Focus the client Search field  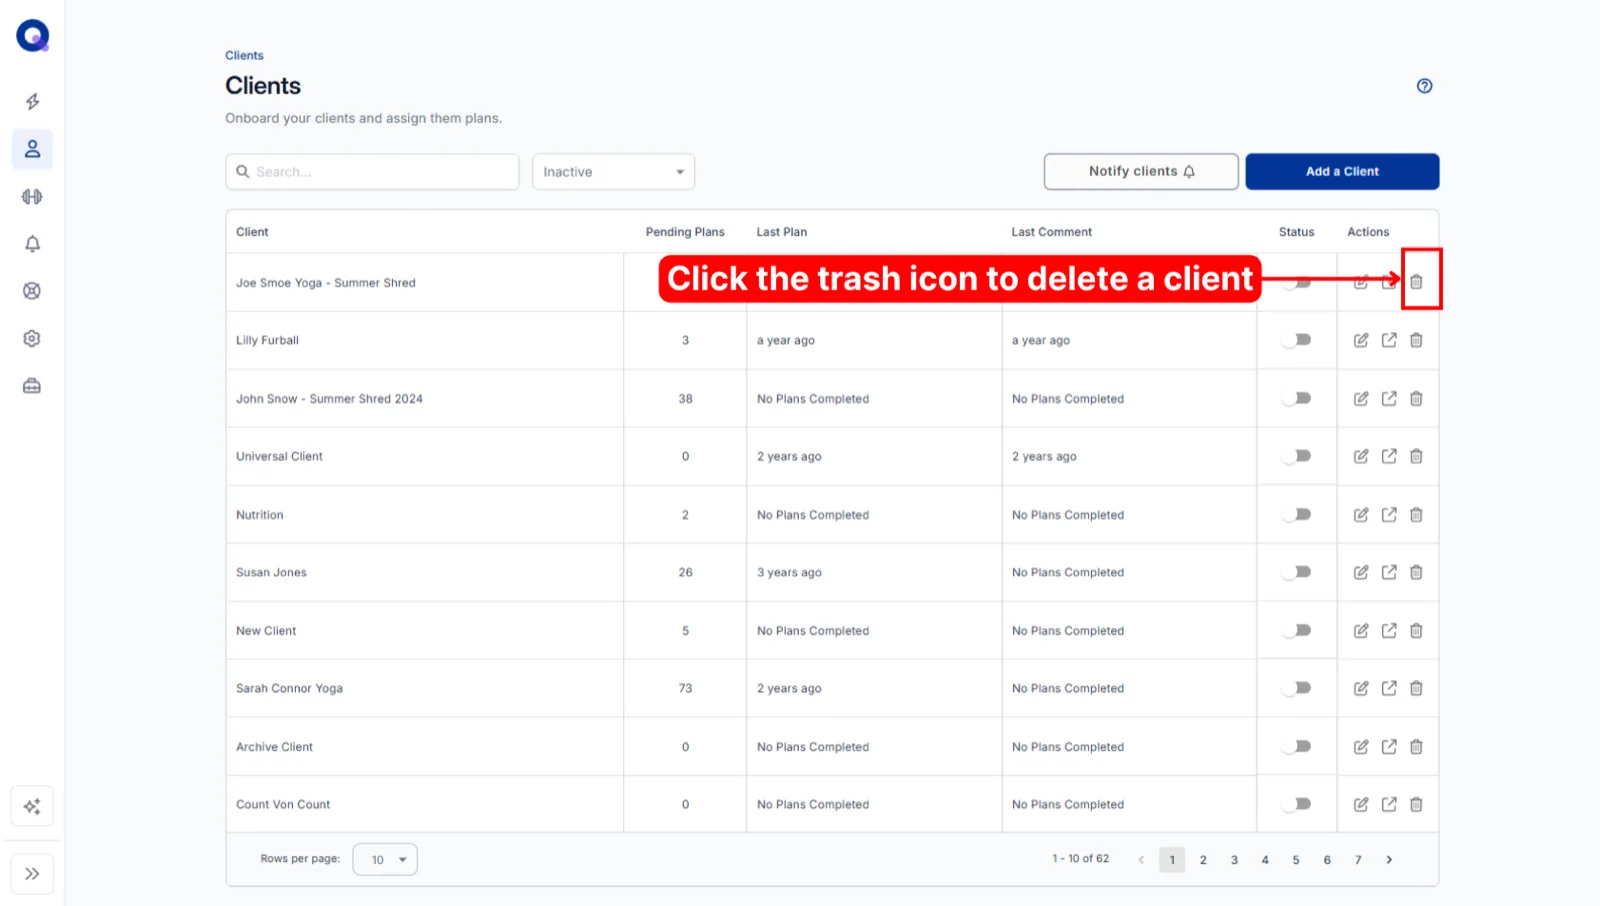(x=372, y=172)
